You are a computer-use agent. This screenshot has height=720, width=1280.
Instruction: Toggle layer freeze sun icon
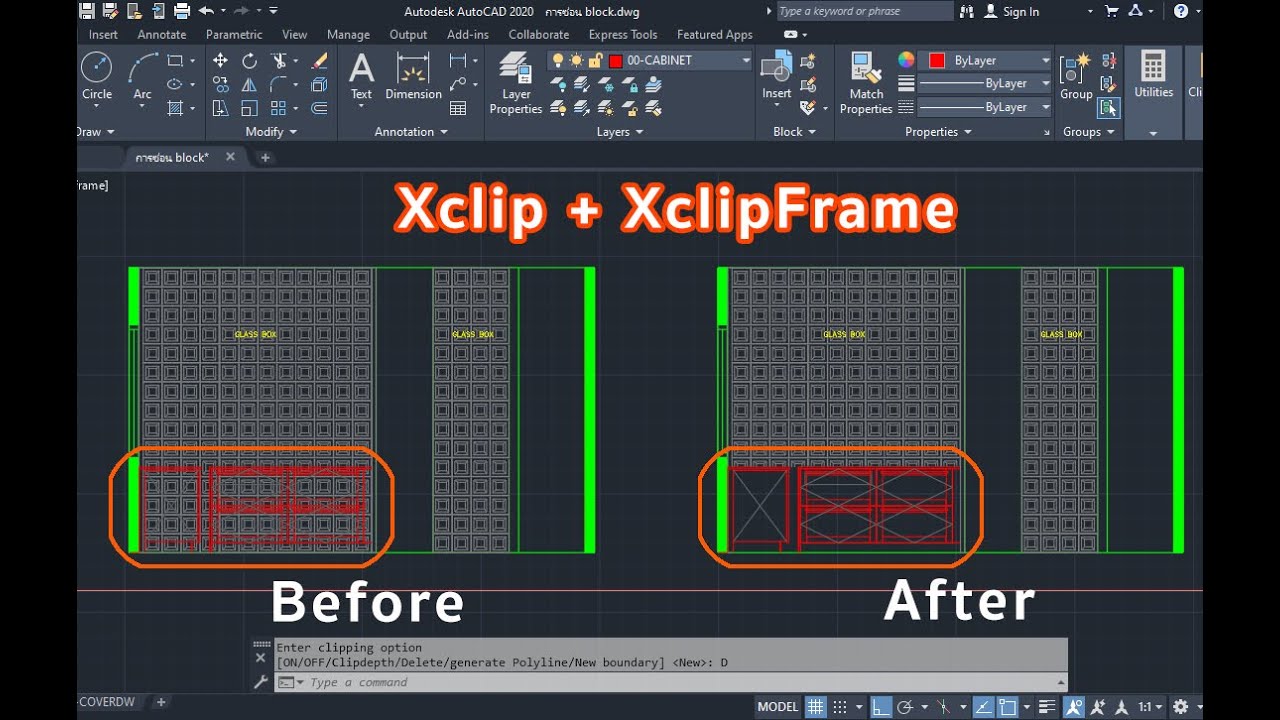pyautogui.click(x=577, y=61)
